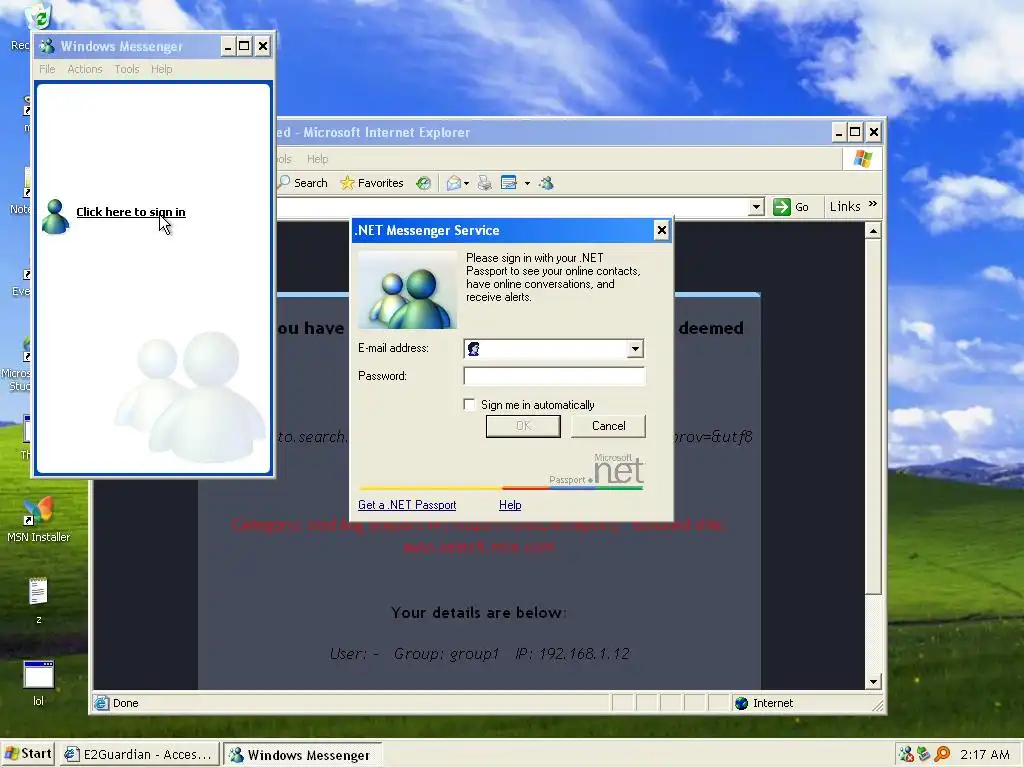Click 'Your details are below:' text

pyautogui.click(x=479, y=613)
